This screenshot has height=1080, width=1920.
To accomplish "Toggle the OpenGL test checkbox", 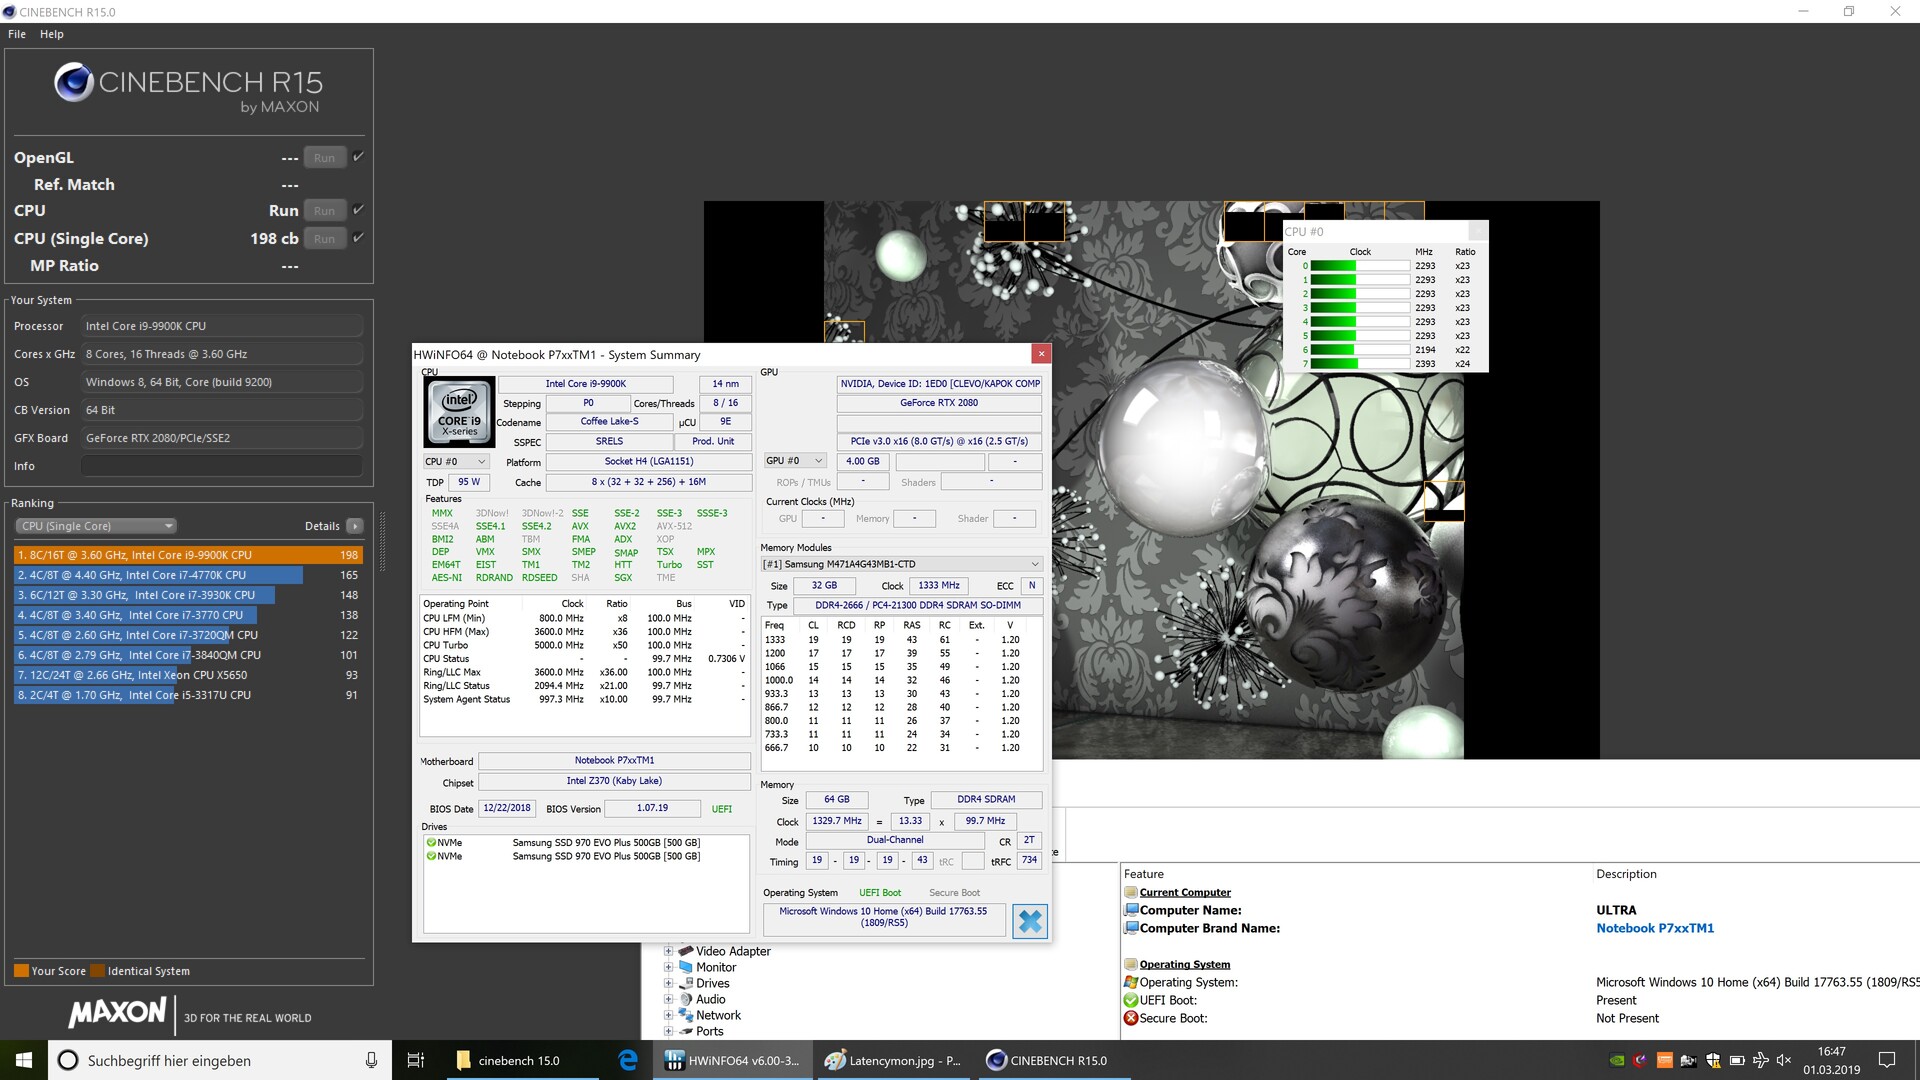I will (358, 157).
